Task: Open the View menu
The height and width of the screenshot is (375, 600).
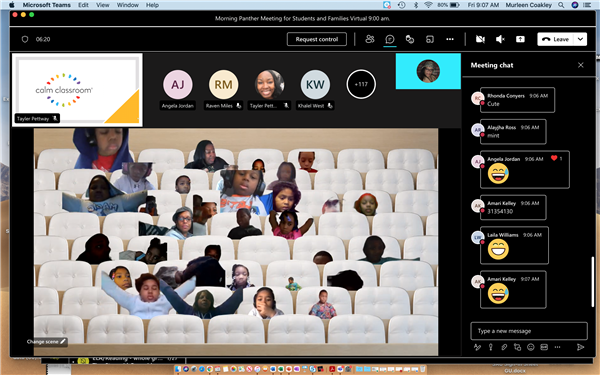Action: [x=103, y=5]
